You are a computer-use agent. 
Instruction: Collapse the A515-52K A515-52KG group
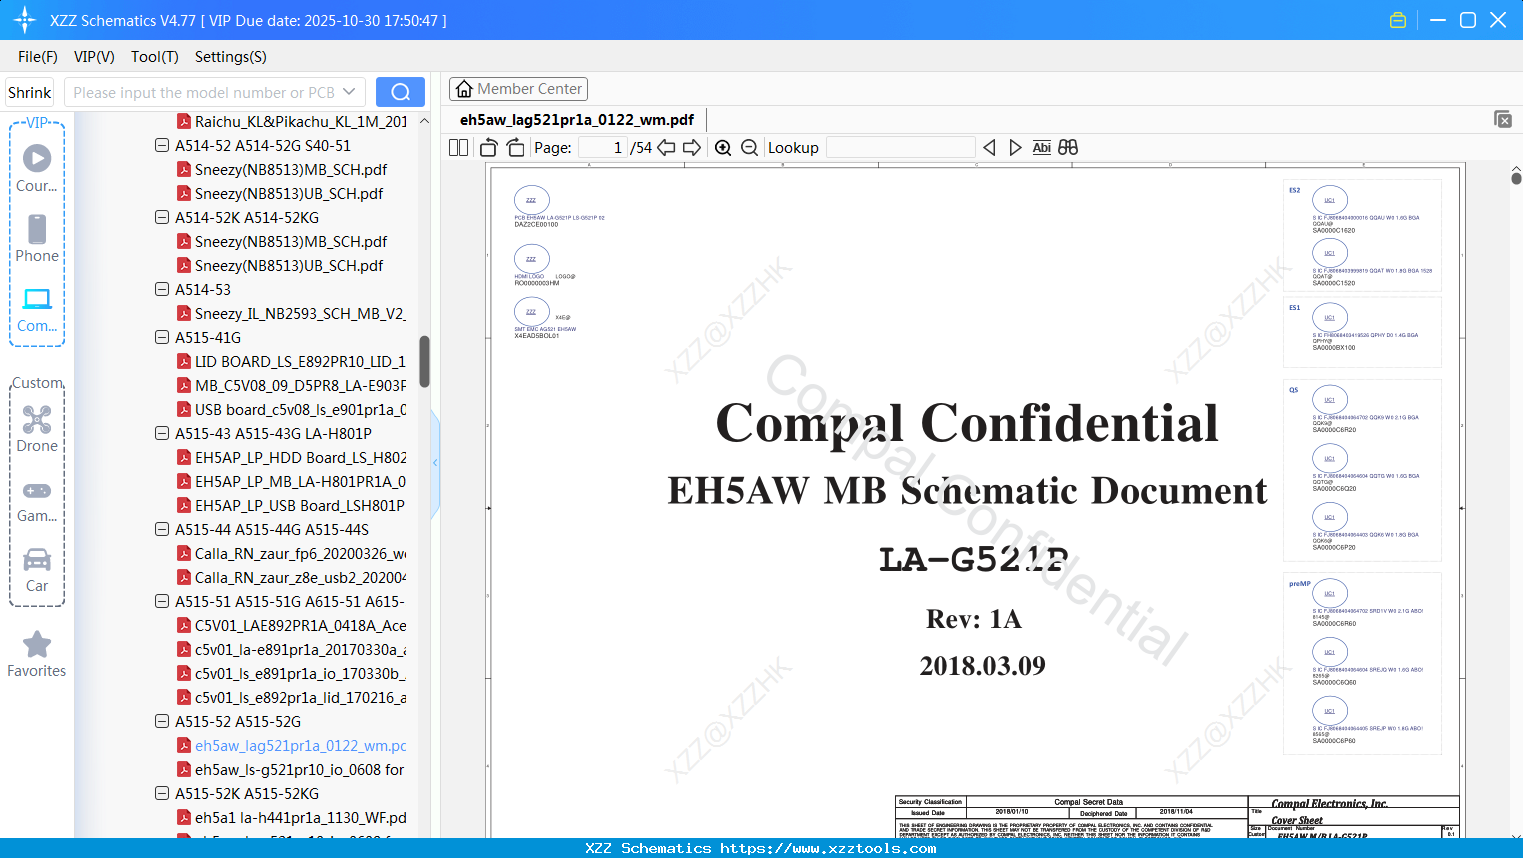coord(162,793)
